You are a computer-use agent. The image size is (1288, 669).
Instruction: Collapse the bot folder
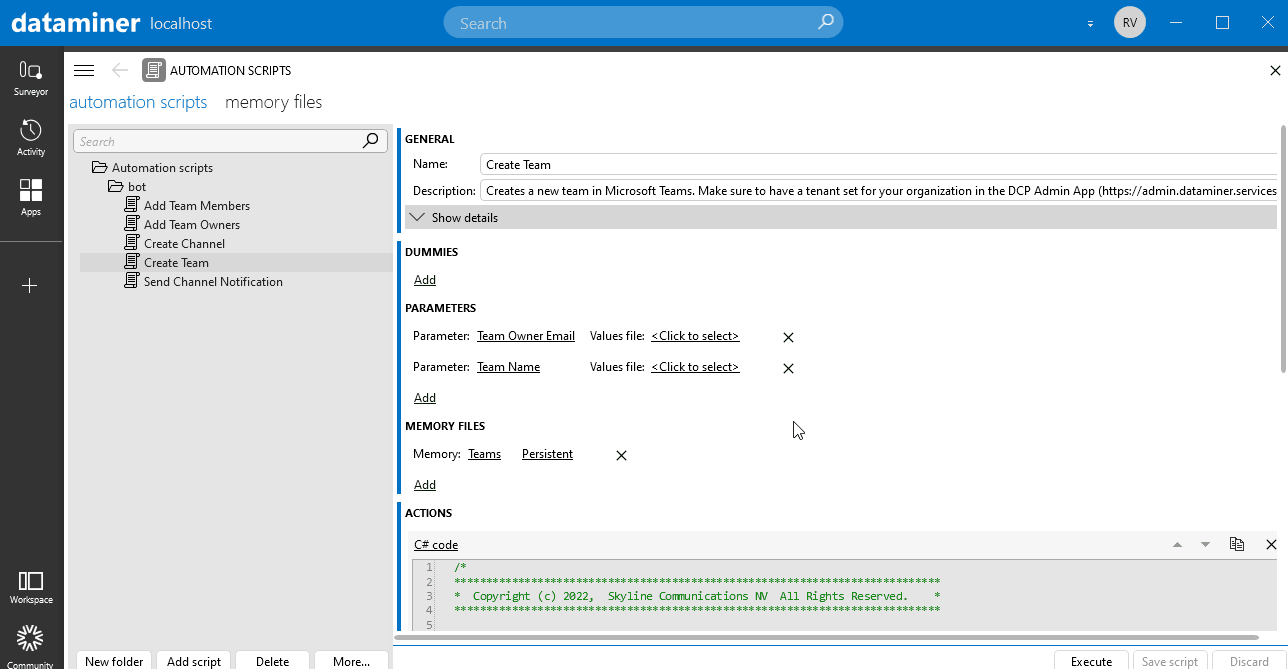(x=115, y=186)
